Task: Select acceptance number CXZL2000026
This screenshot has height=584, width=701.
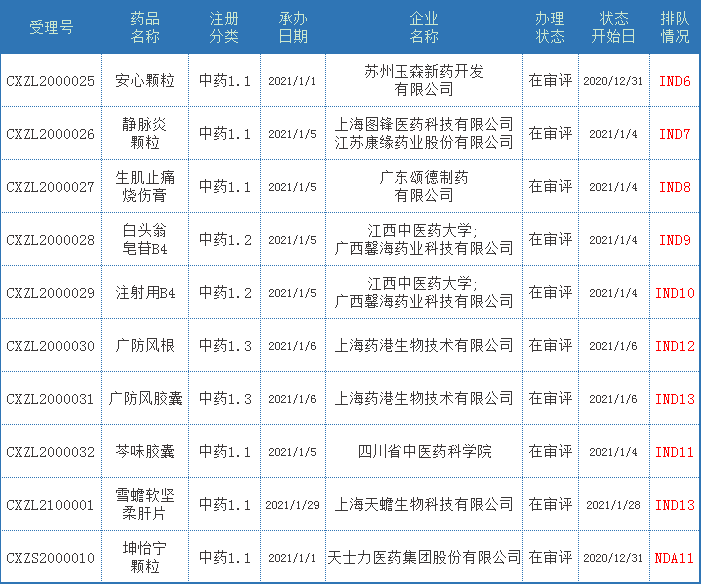Action: coord(51,134)
